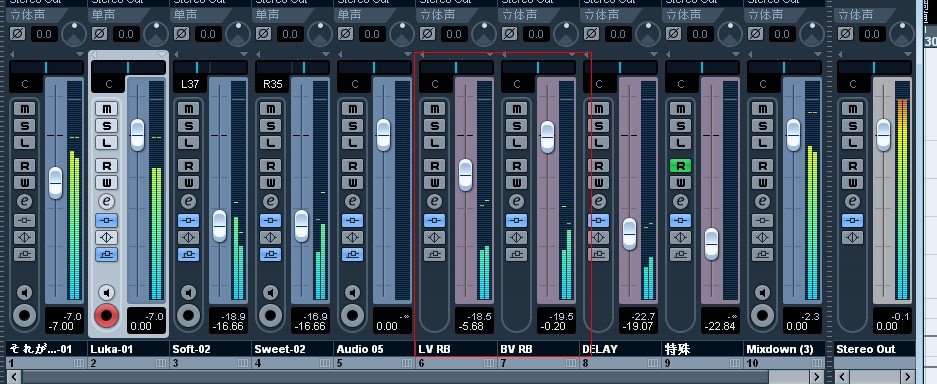The width and height of the screenshot is (937, 384).
Task: Open the view options icon under Soft-02
Action: click(243, 363)
